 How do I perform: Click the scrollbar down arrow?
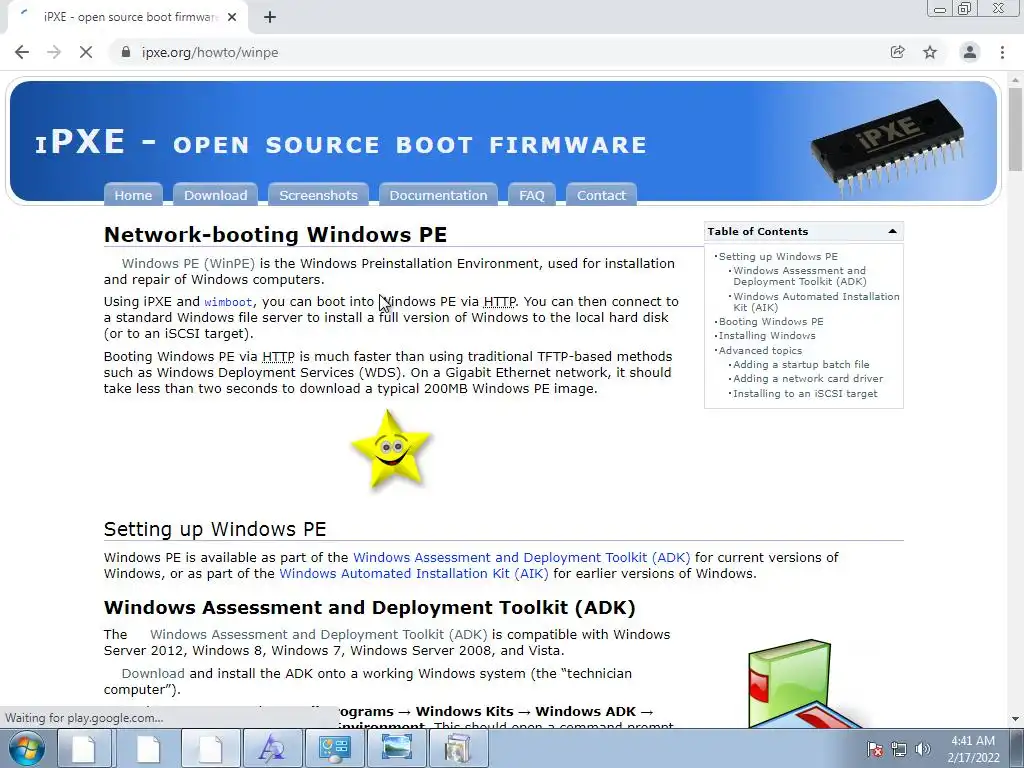point(1016,719)
